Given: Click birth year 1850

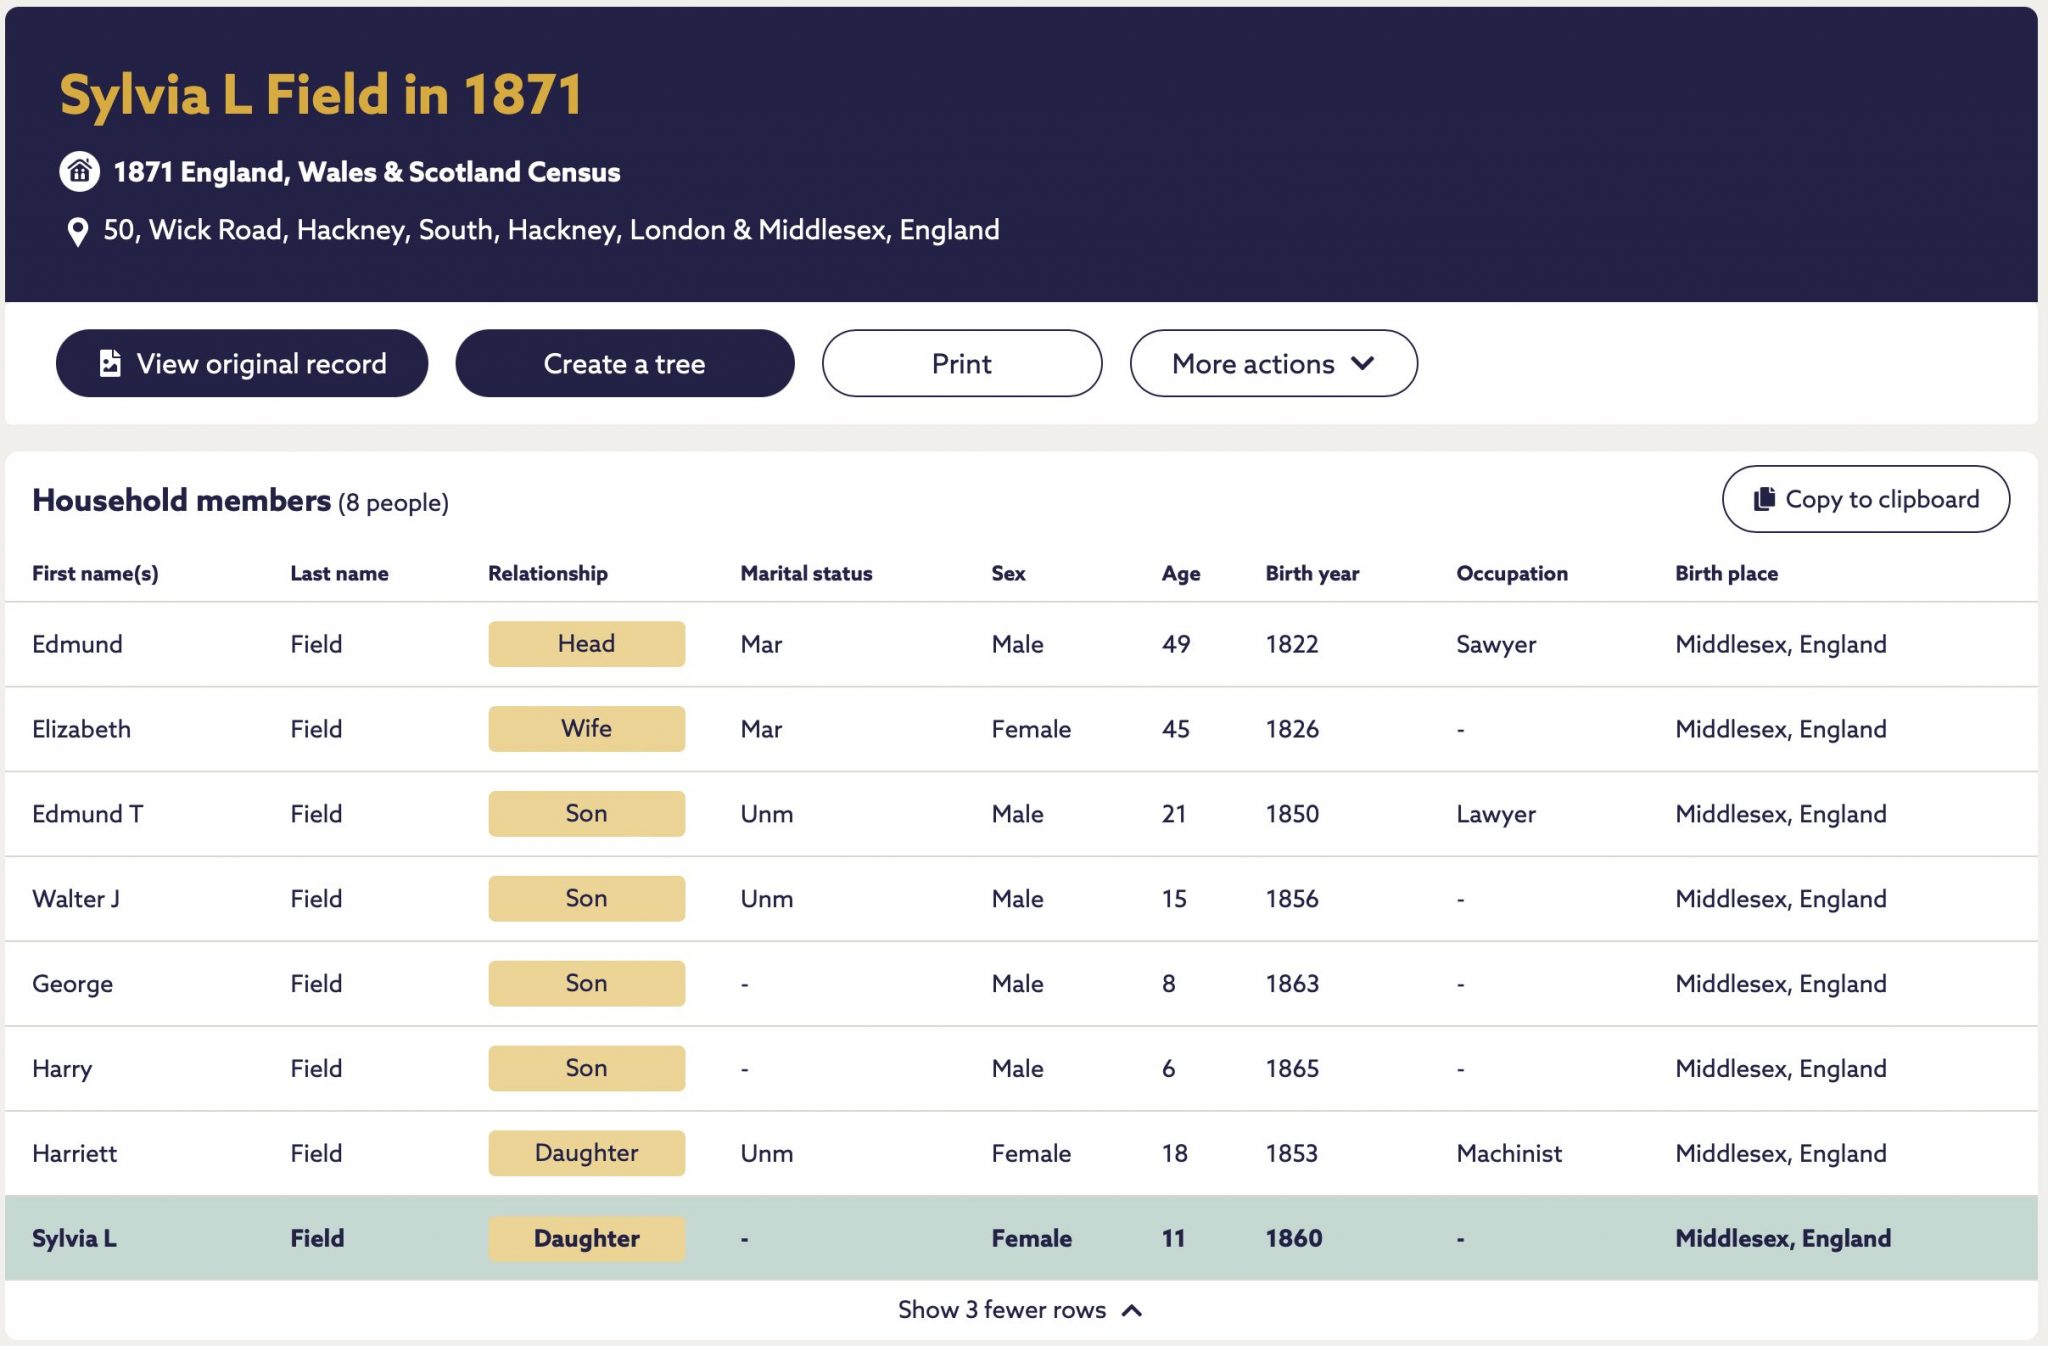Looking at the screenshot, I should (x=1292, y=814).
